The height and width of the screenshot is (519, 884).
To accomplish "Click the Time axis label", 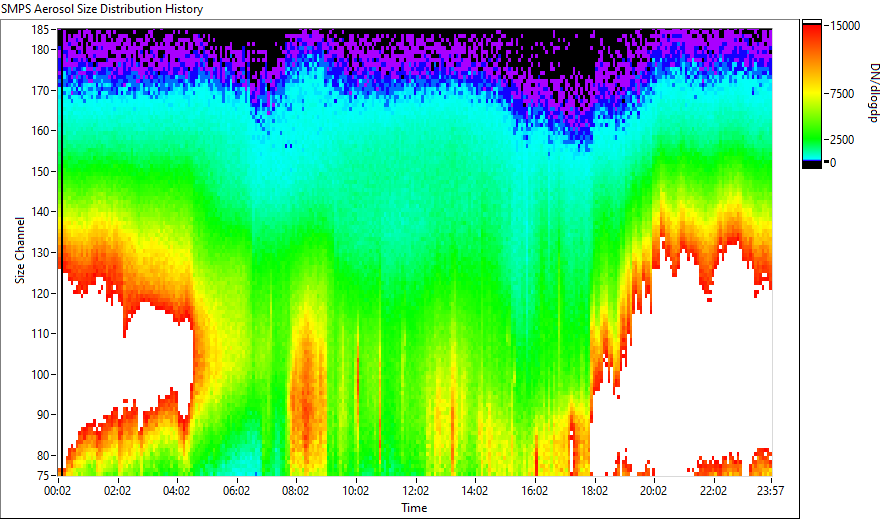I will click(414, 508).
